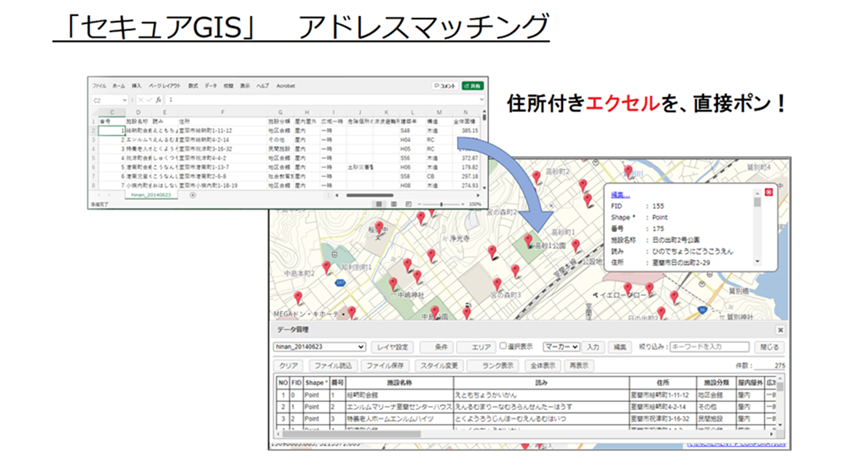Click the red pin on 高砂1公園
The height and width of the screenshot is (467, 853).
point(528,241)
